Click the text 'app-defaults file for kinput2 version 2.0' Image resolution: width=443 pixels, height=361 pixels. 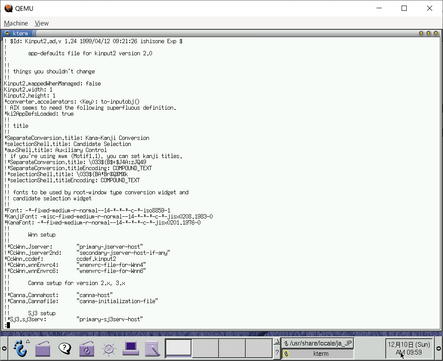(90, 53)
